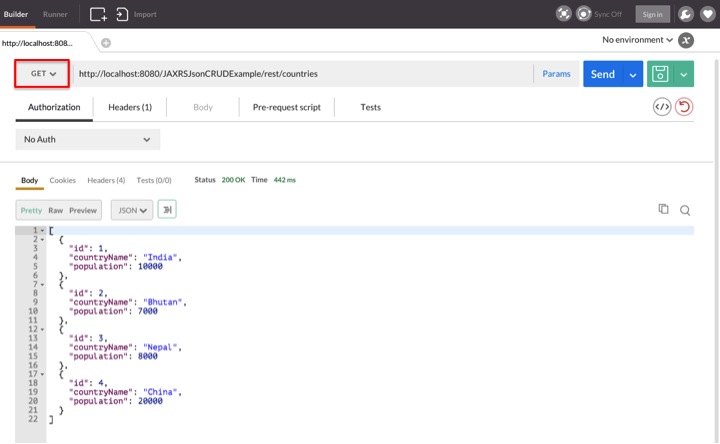Screen dimensions: 720x444
Task: Collapse JSON array at line 1
Action: (42, 230)
